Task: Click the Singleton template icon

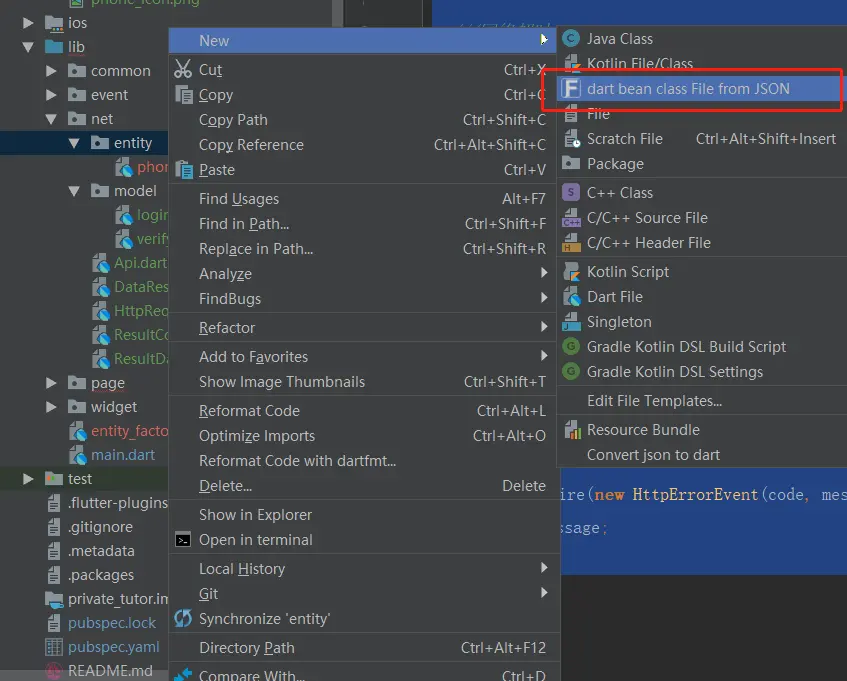Action: coord(572,321)
